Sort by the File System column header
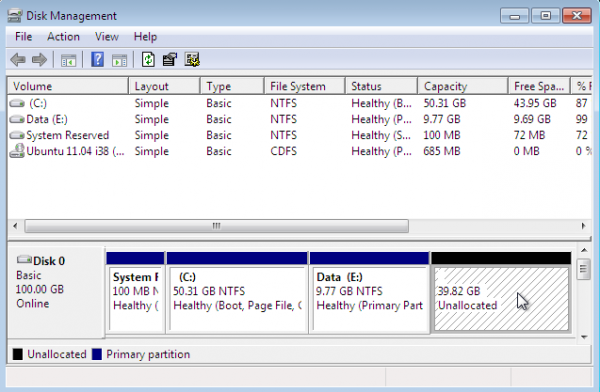Image resolution: width=600 pixels, height=392 pixels. pyautogui.click(x=305, y=86)
